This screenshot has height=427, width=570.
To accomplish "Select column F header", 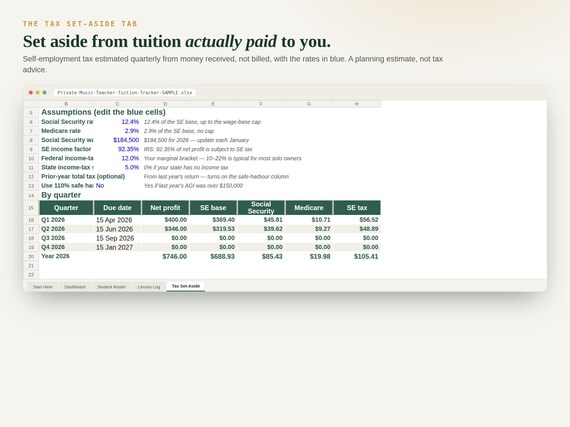I will coord(261,104).
